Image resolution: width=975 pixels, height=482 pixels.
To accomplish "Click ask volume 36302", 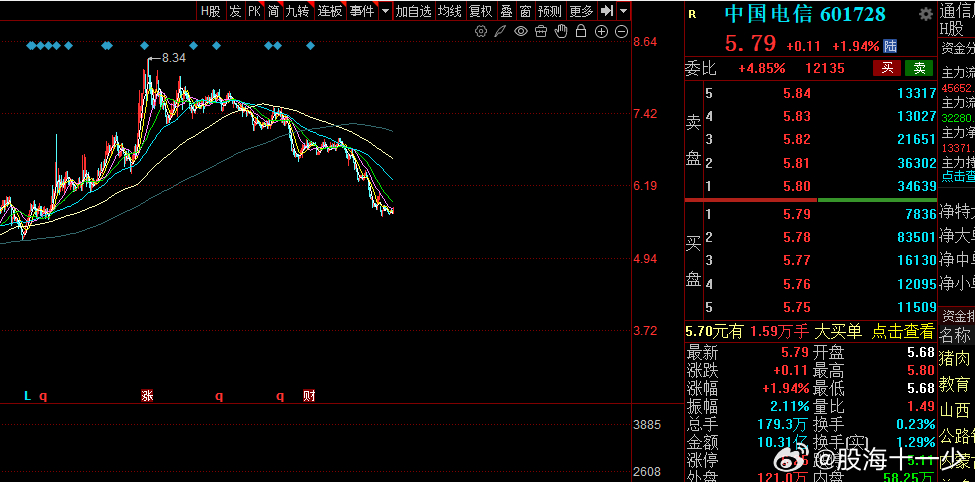I will pos(917,162).
